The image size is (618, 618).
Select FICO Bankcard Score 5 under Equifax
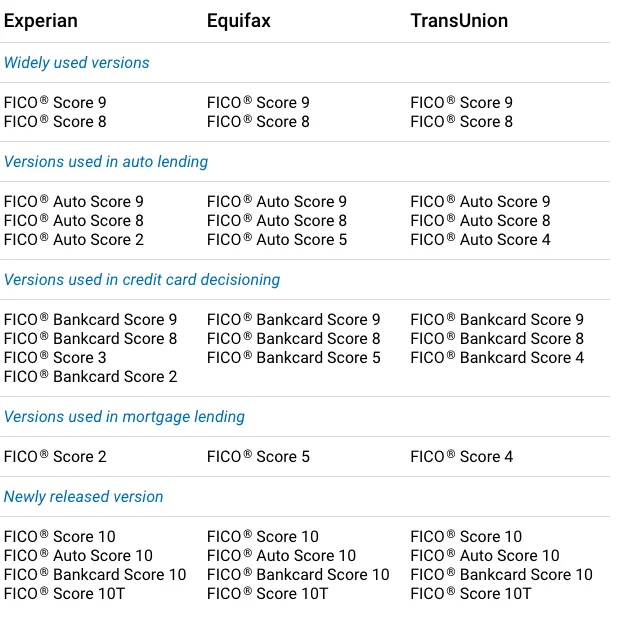(x=294, y=358)
